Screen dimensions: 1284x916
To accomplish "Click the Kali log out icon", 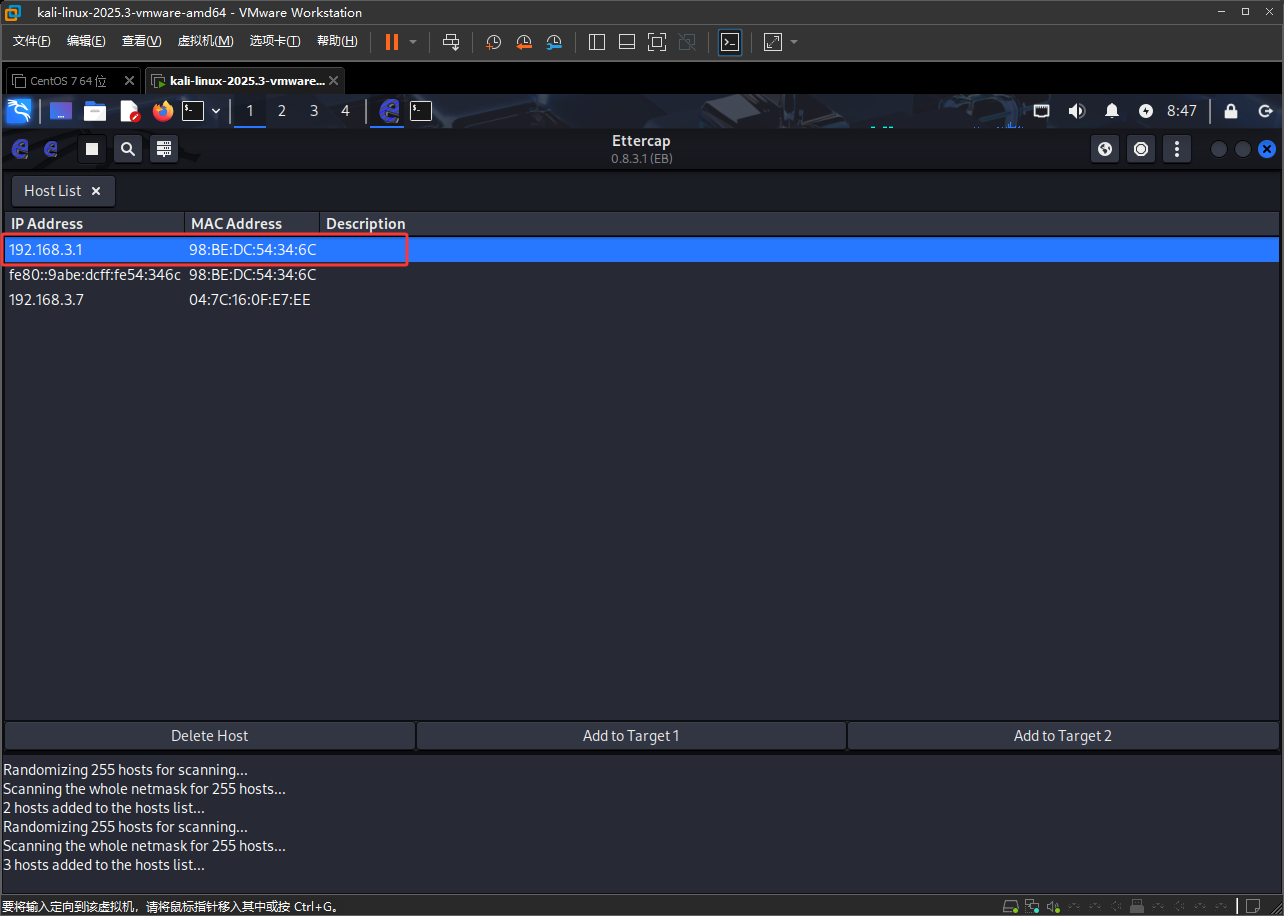I will tap(1265, 111).
